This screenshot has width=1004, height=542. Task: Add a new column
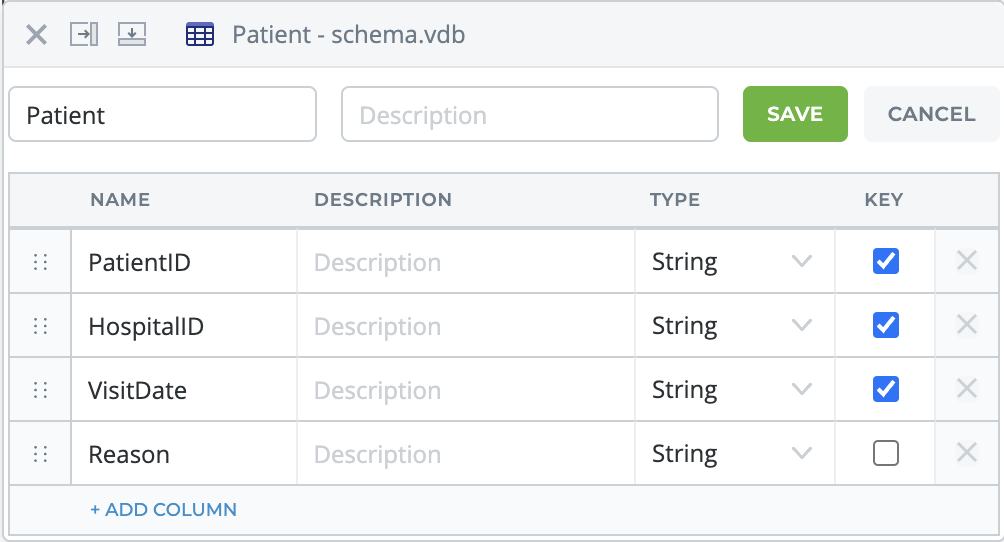pyautogui.click(x=163, y=510)
